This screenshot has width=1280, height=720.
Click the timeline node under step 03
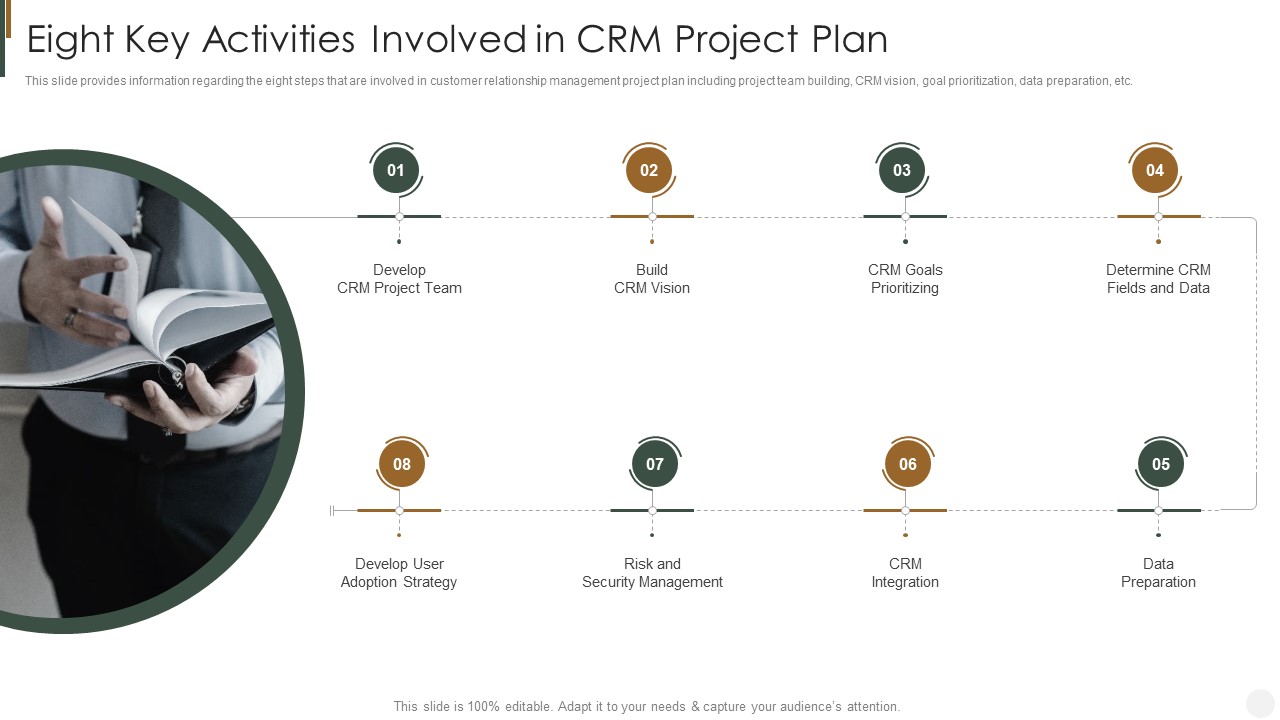pos(905,216)
